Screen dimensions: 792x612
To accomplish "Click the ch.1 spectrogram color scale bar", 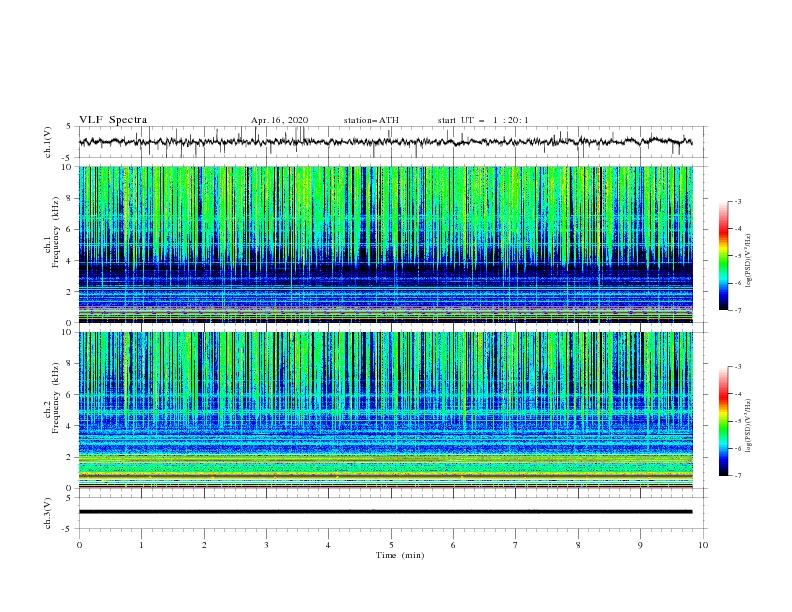I will tap(724, 256).
